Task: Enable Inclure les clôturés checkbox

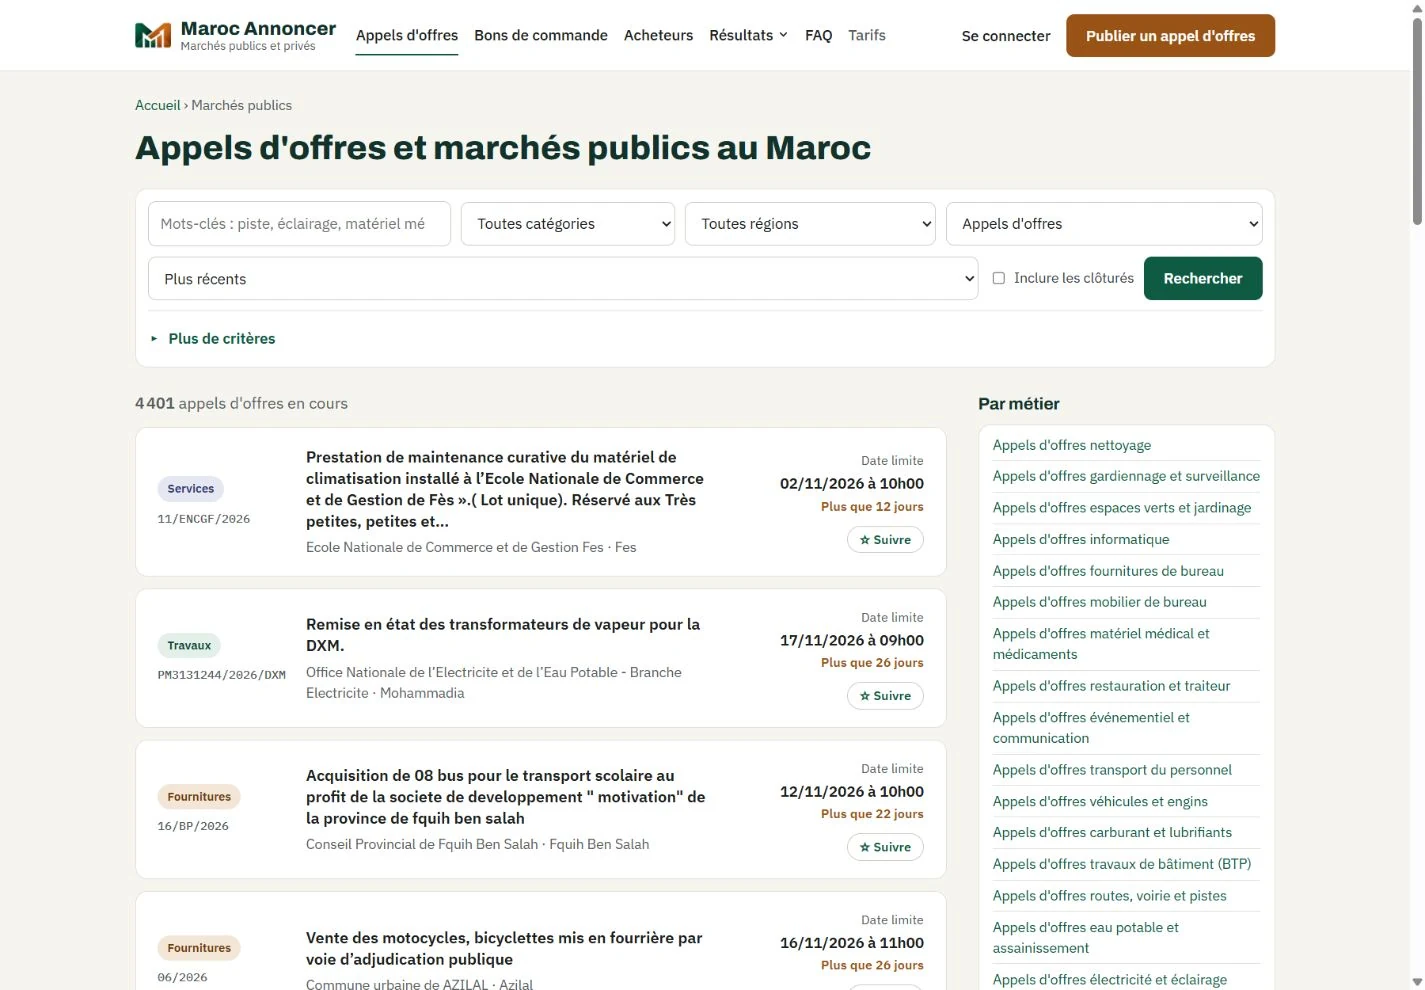Action: tap(998, 278)
